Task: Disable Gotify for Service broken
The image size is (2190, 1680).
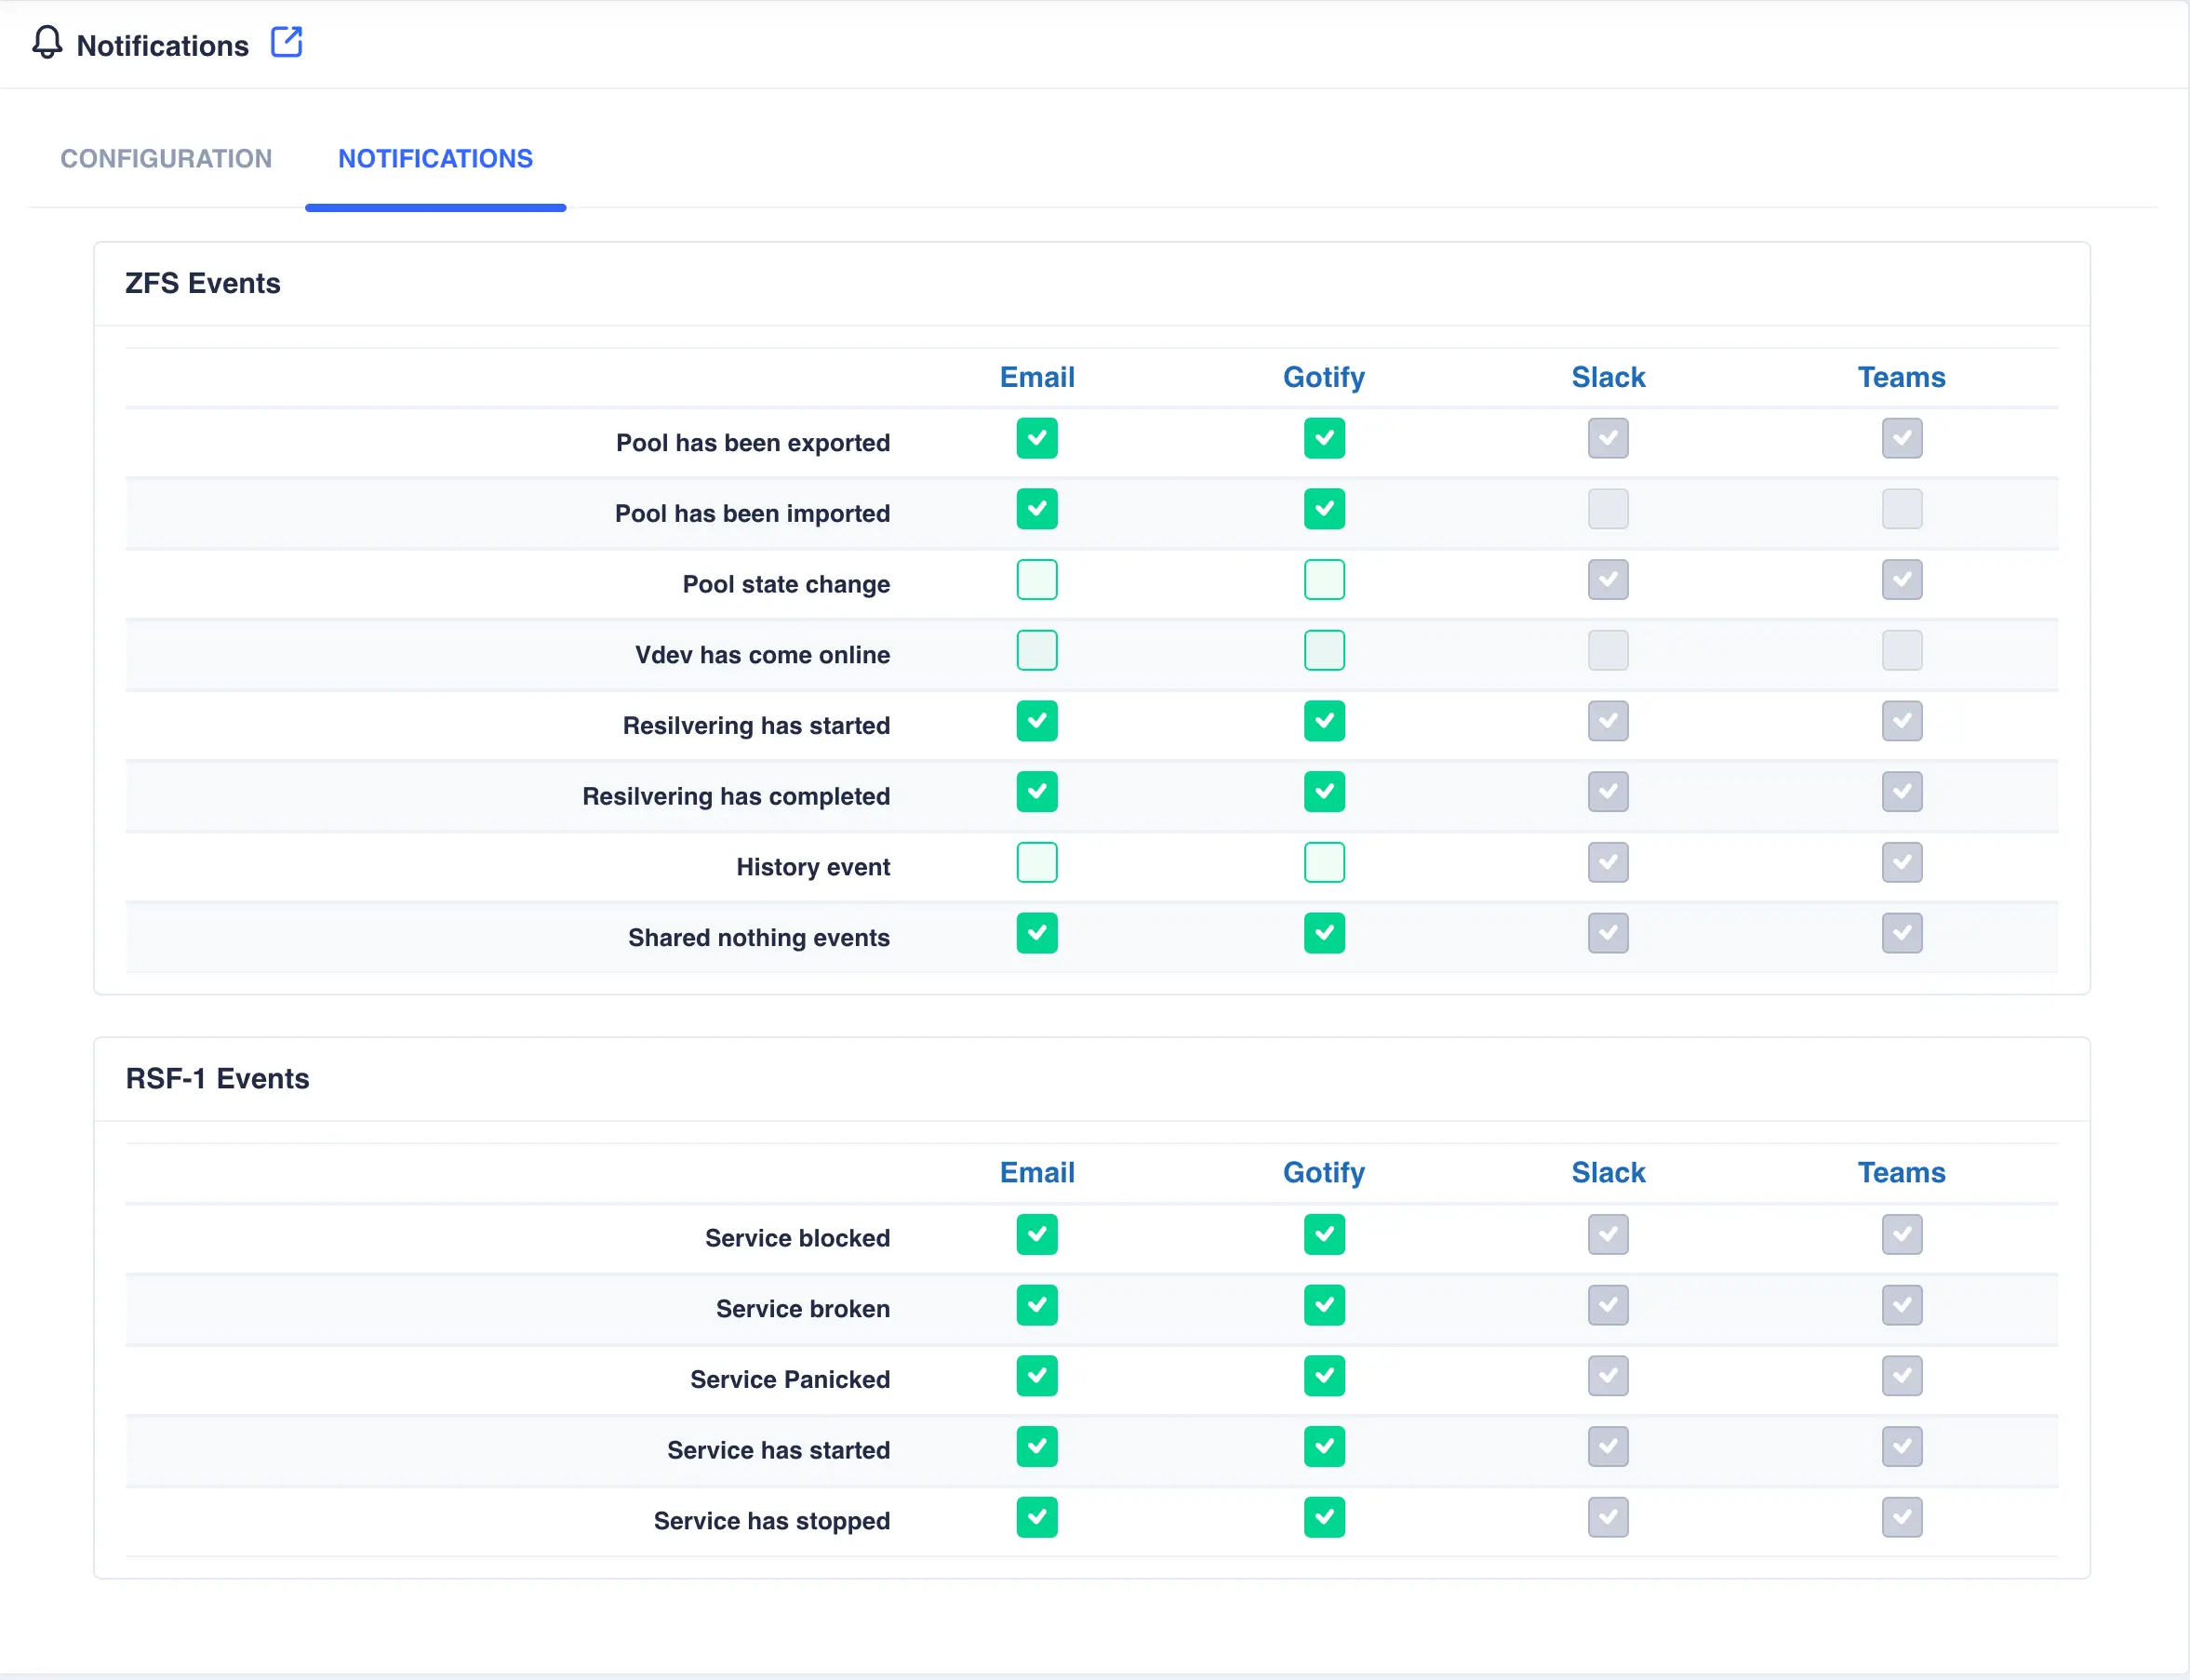Action: tap(1324, 1305)
